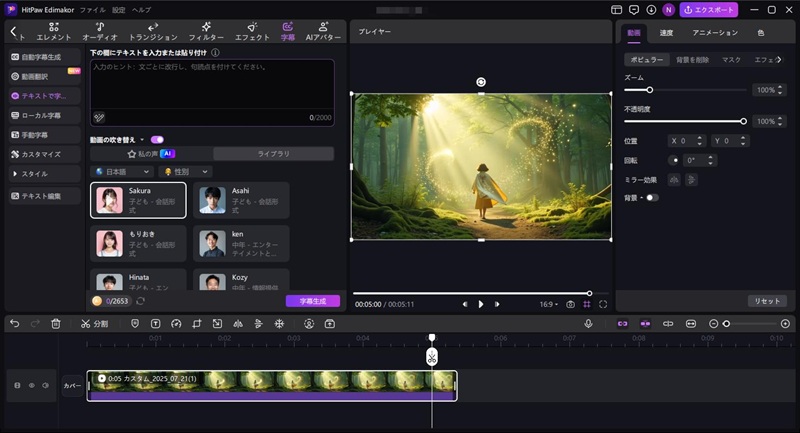The image size is (800, 433).
Task: Open the 16:9 aspect ratio dropdown
Action: pos(548,304)
